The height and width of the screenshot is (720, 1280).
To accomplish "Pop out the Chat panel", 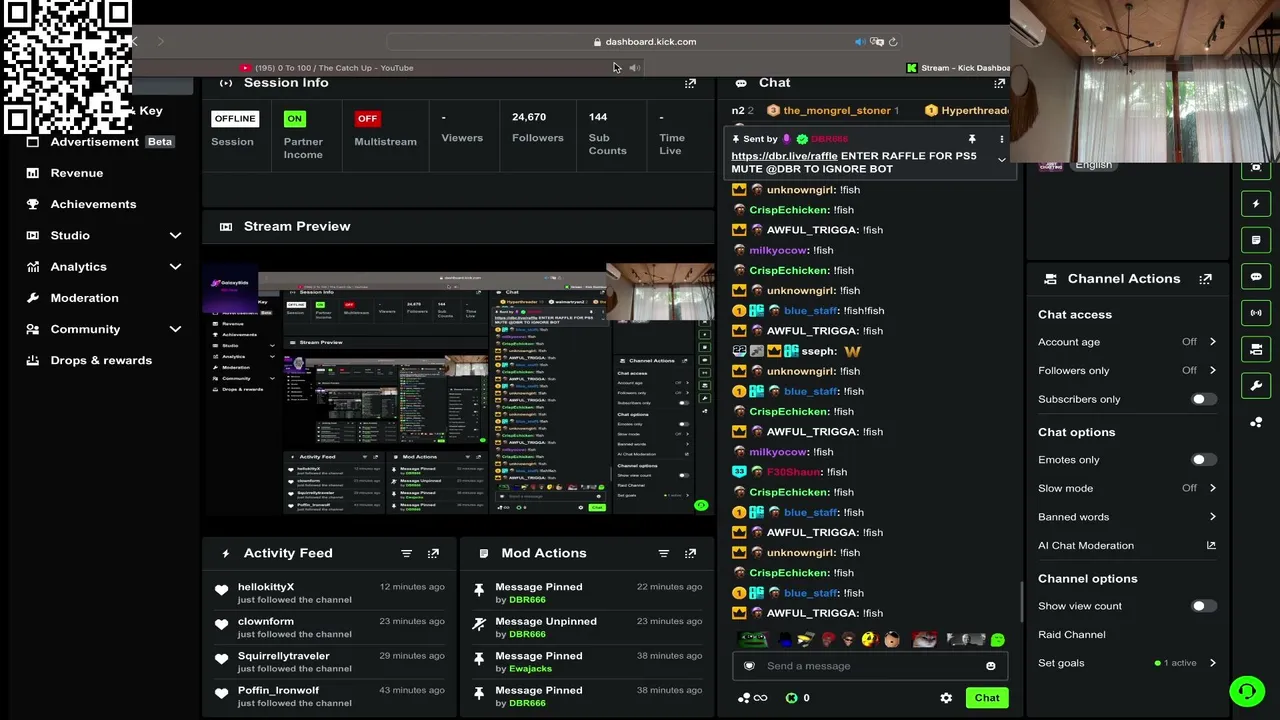I will [x=999, y=83].
